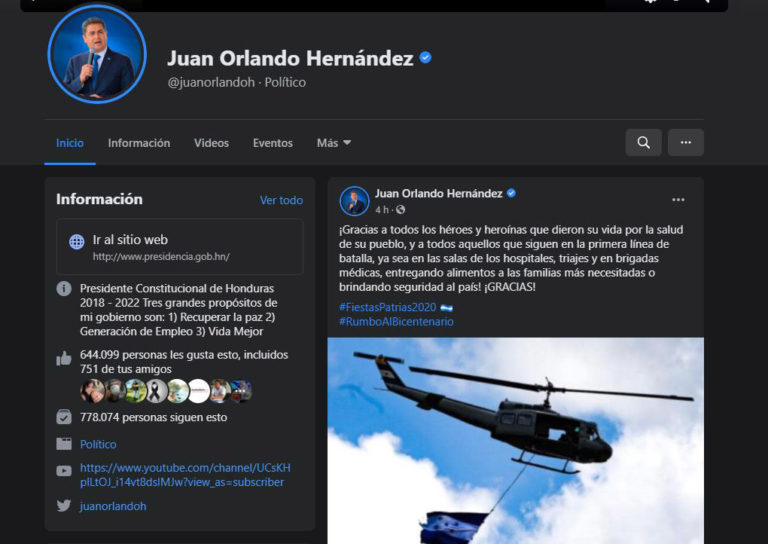This screenshot has width=768, height=544.
Task: Click the black ribbon friend avatar
Action: pos(156,391)
